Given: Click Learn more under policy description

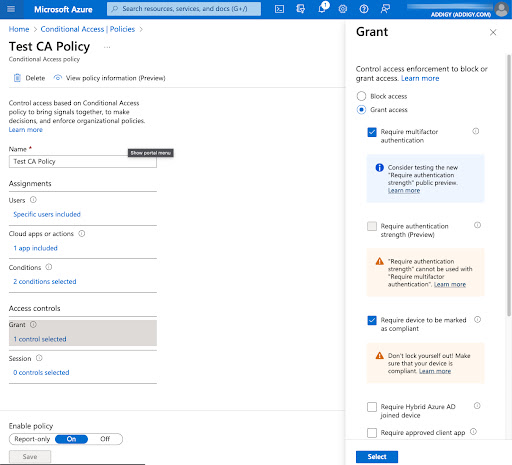Looking at the screenshot, I should click(x=26, y=130).
